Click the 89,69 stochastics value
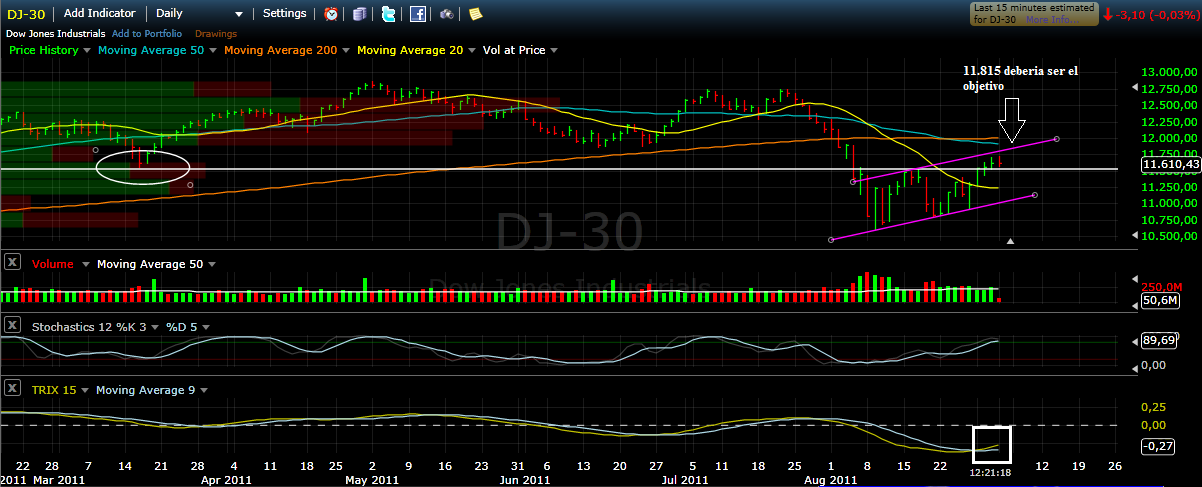Viewport: 1202px width, 487px height. click(x=1158, y=341)
